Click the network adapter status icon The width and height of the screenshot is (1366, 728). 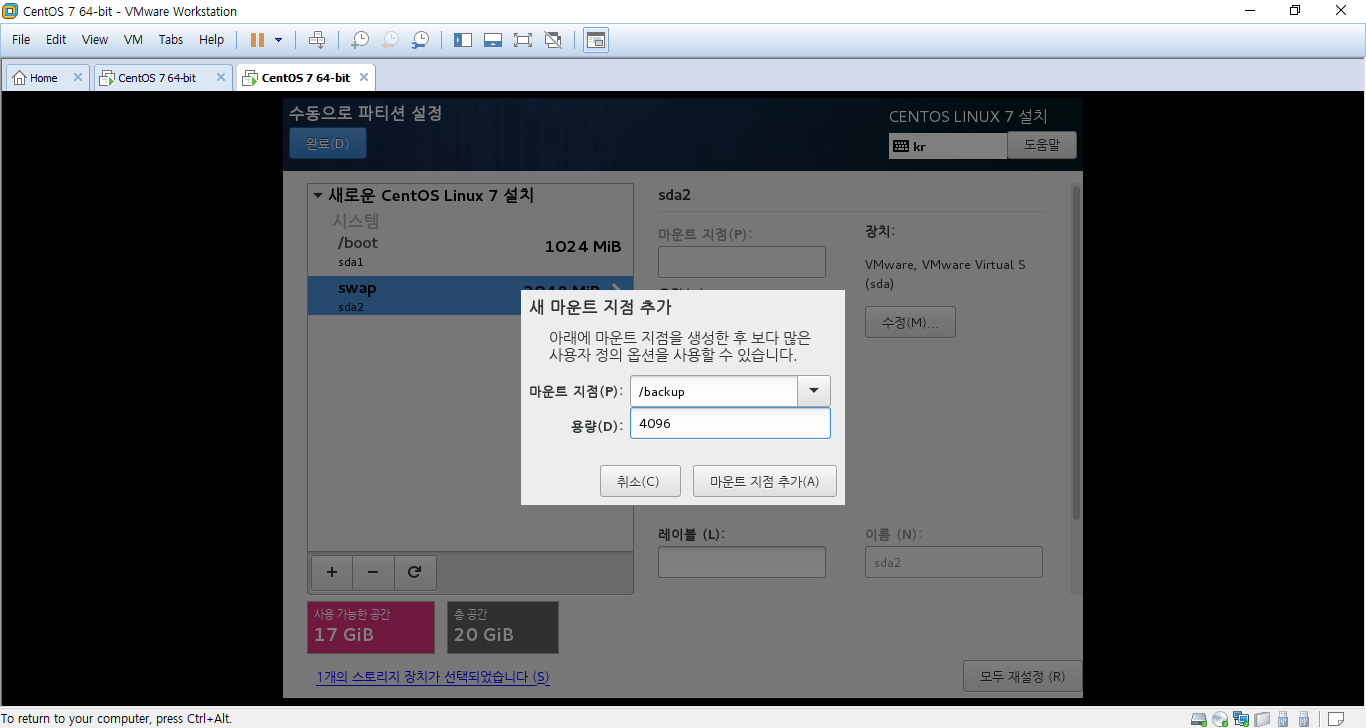pyautogui.click(x=1241, y=719)
